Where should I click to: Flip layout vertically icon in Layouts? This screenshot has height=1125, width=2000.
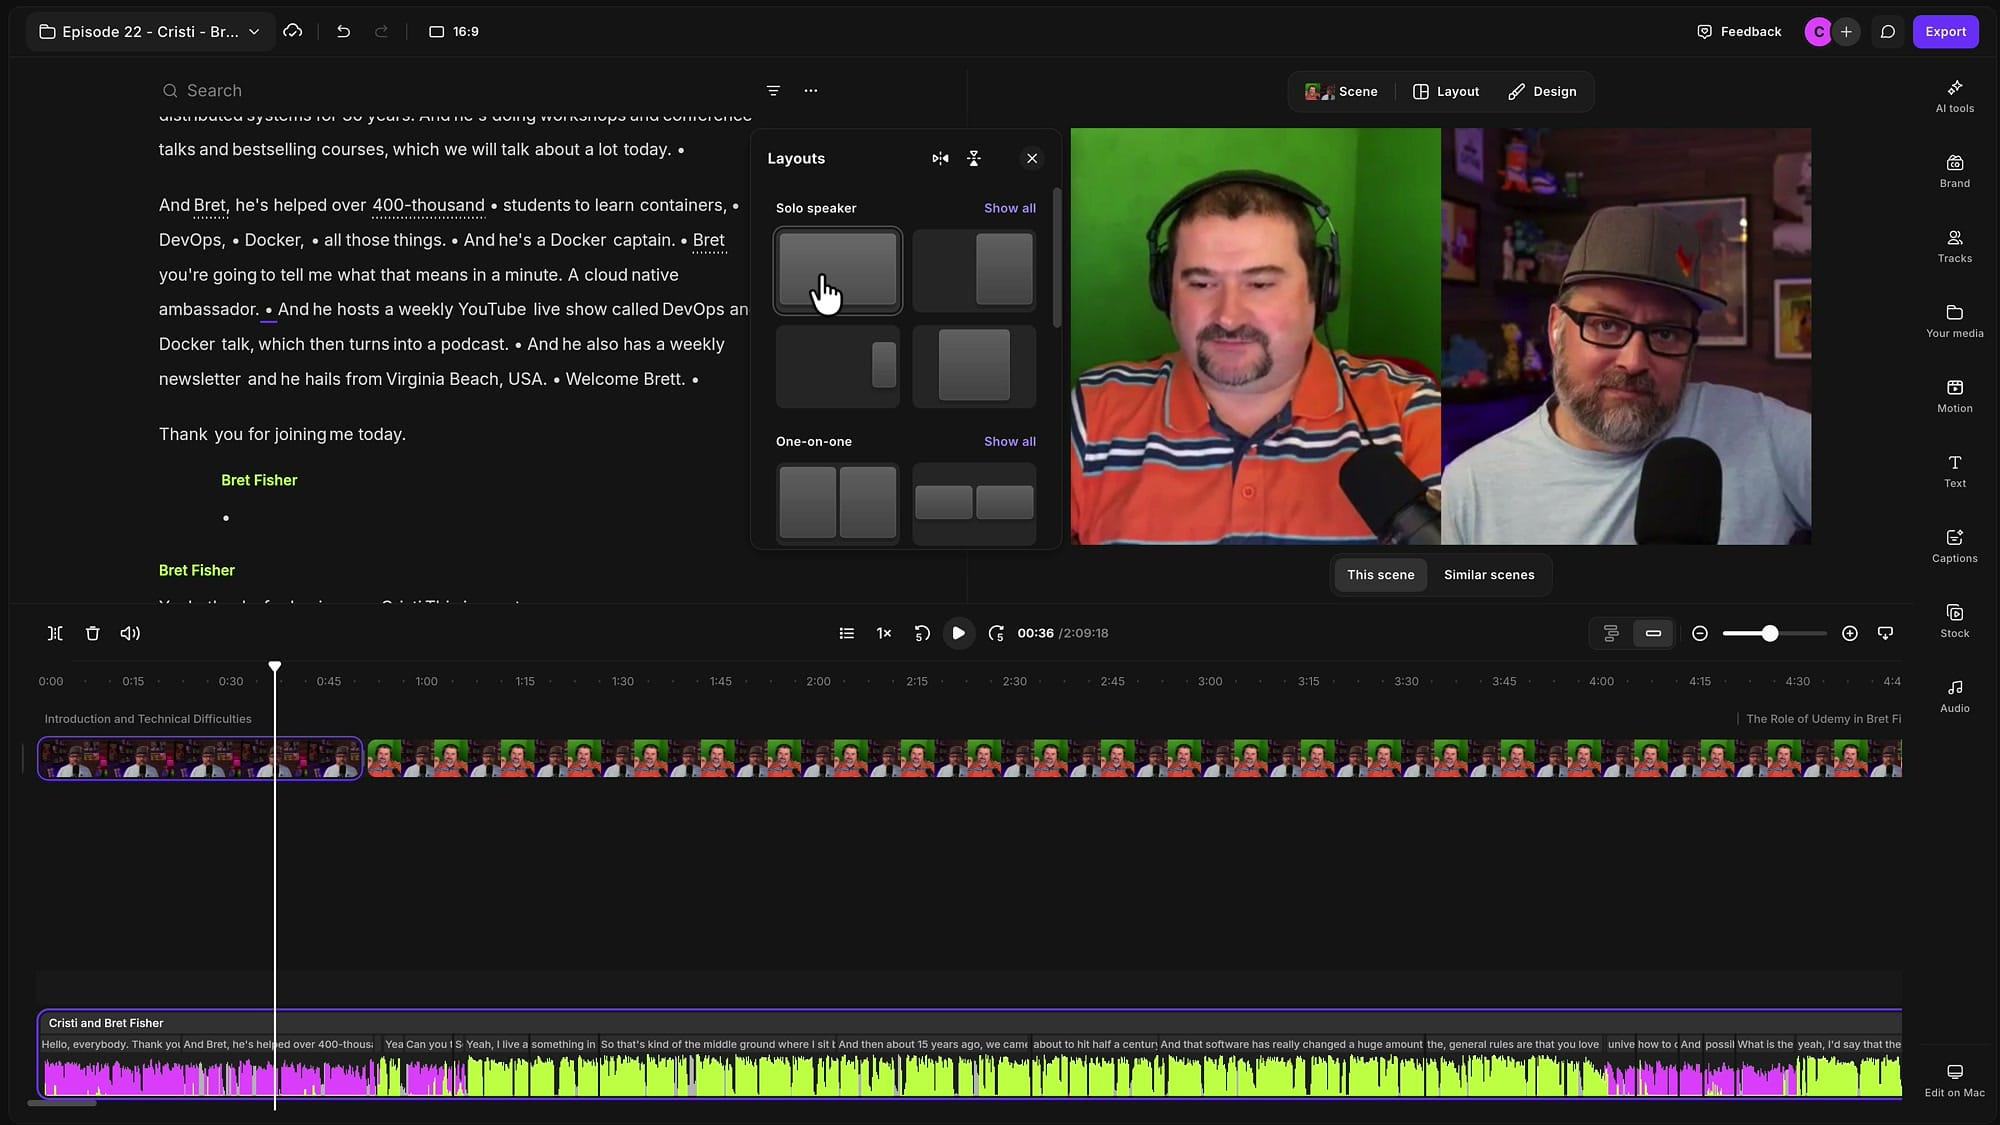[974, 158]
